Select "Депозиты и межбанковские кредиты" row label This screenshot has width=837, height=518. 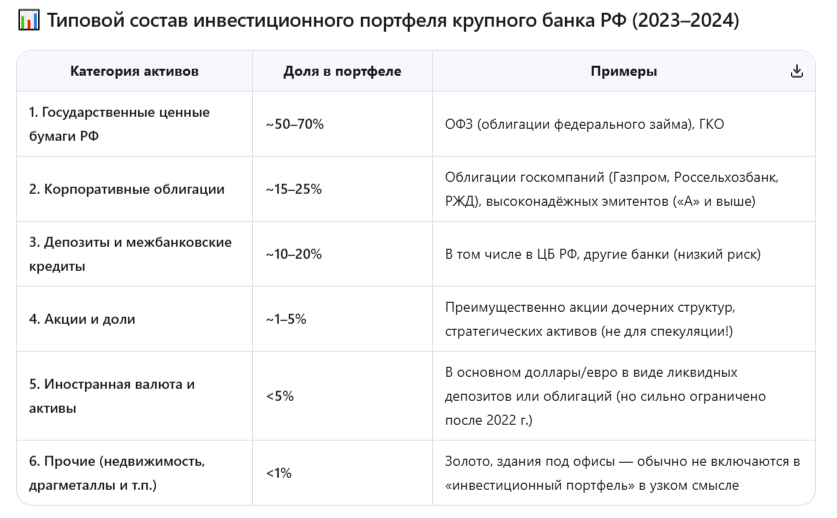tap(130, 254)
